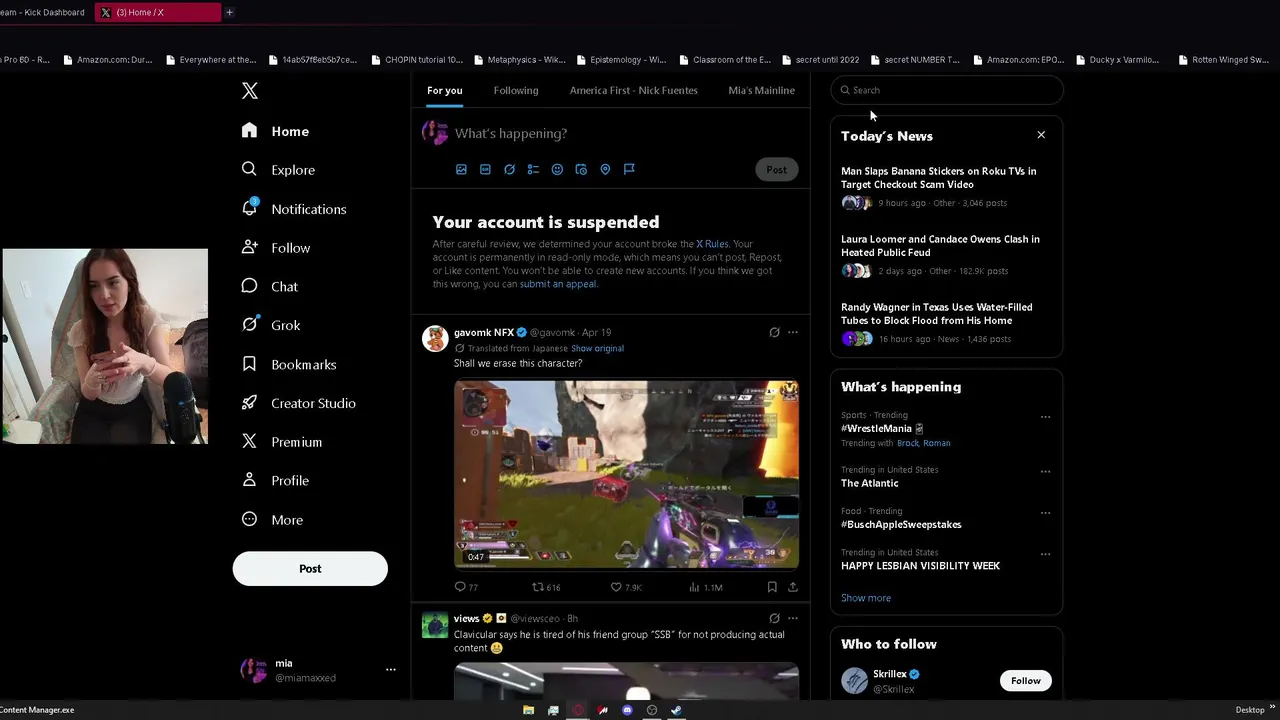Switch to Kick Dashboard browser tab
The image size is (1280, 720).
click(x=44, y=12)
